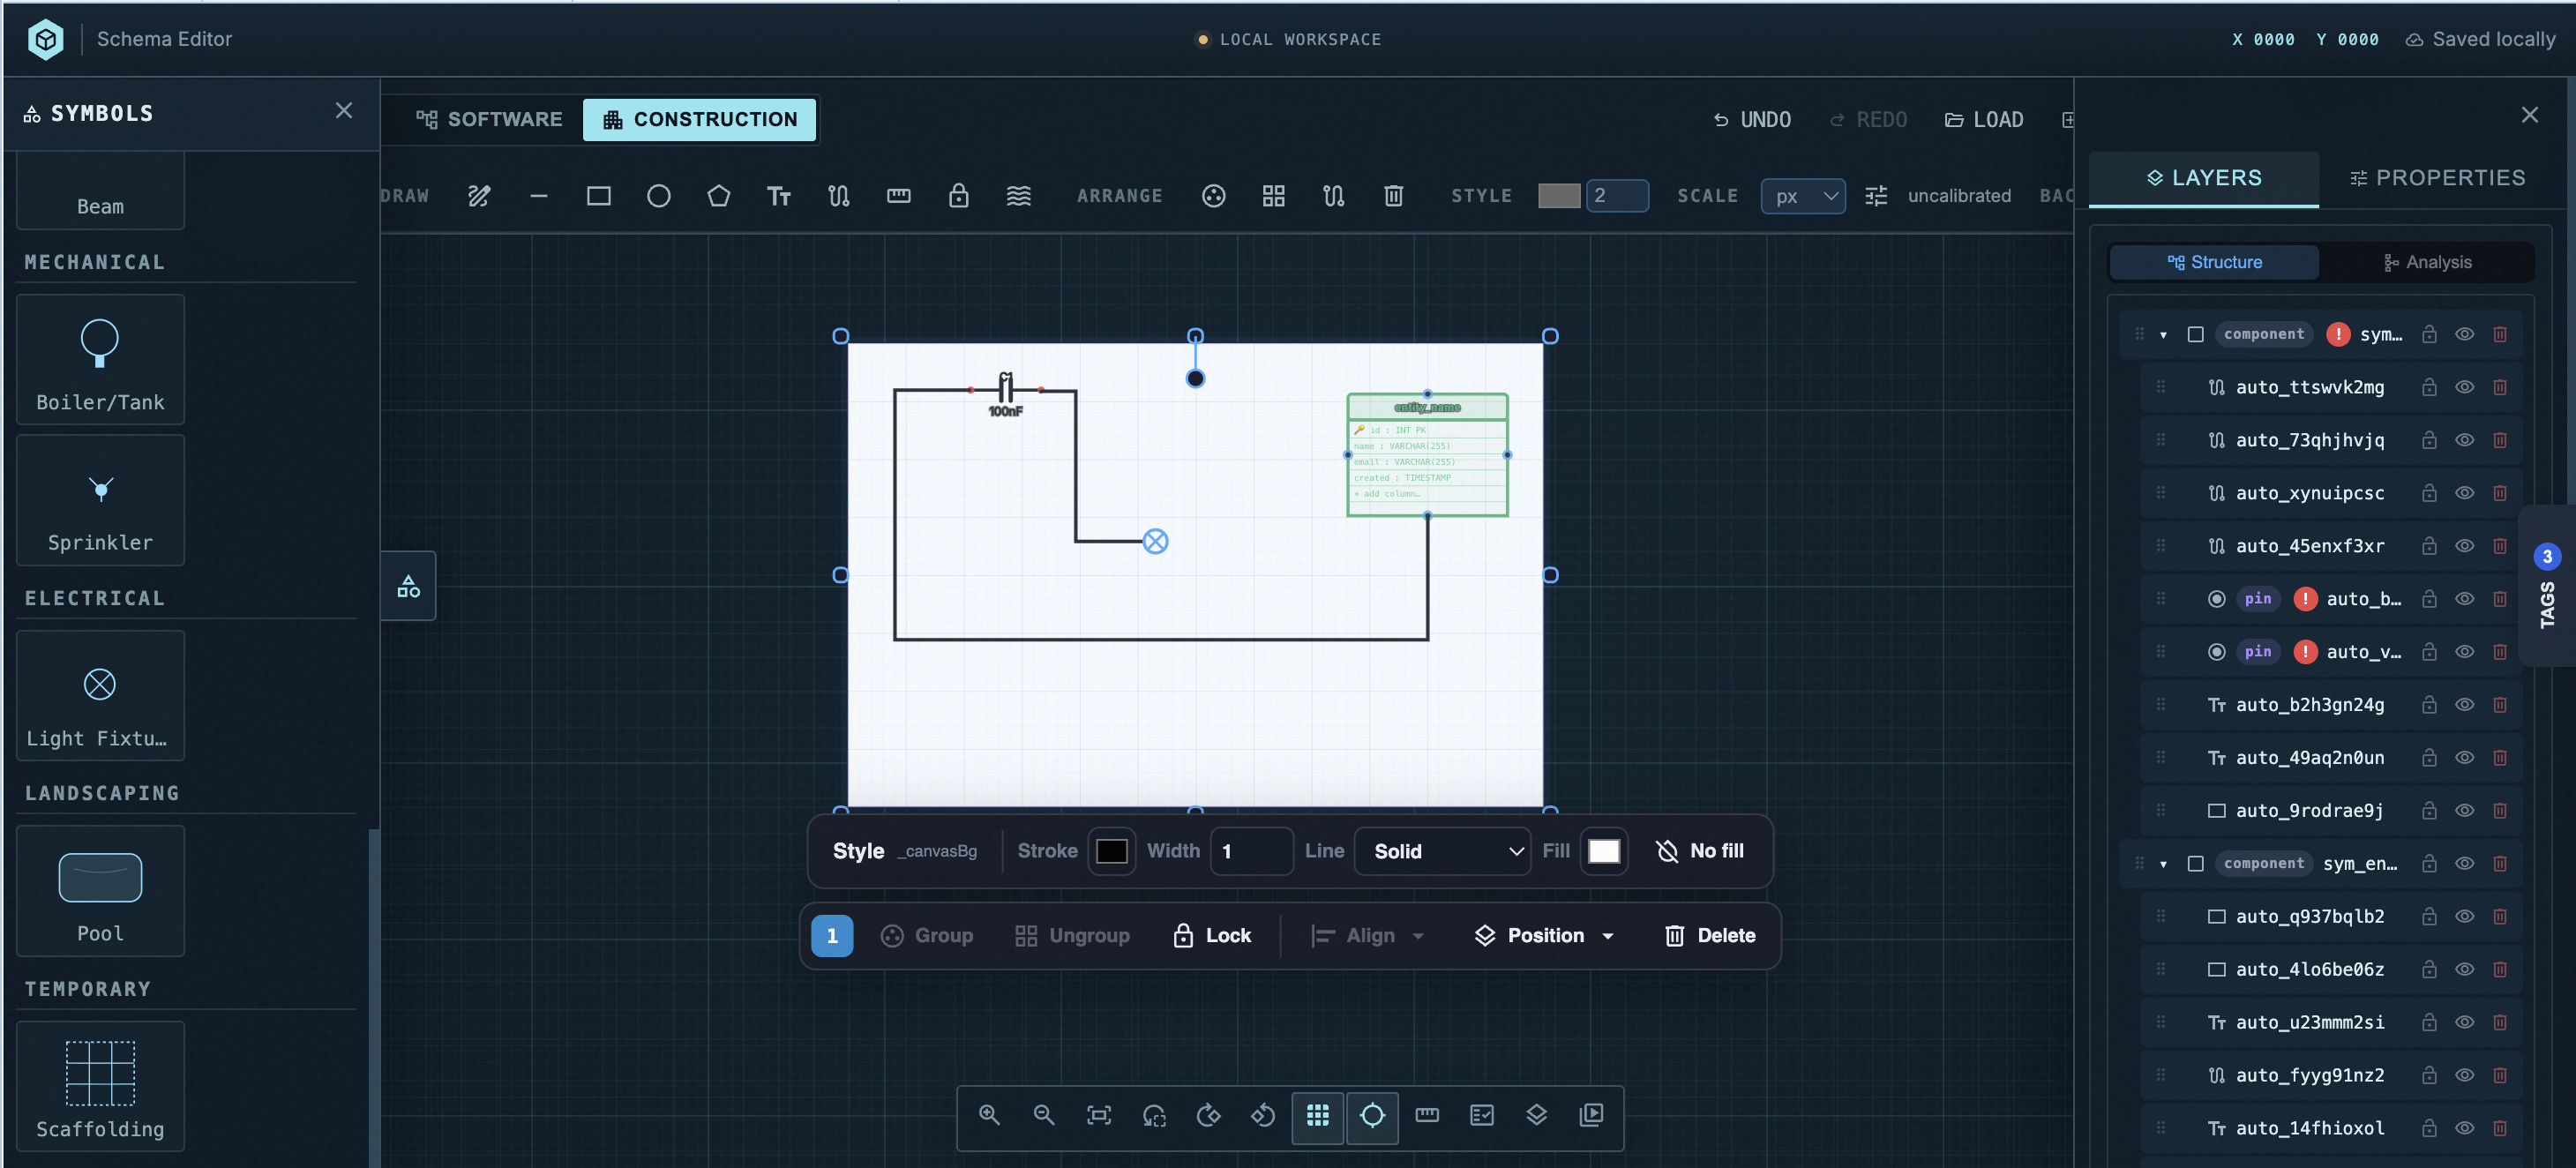Image resolution: width=2576 pixels, height=1168 pixels.
Task: Fit canvas to screen
Action: tap(1099, 1115)
